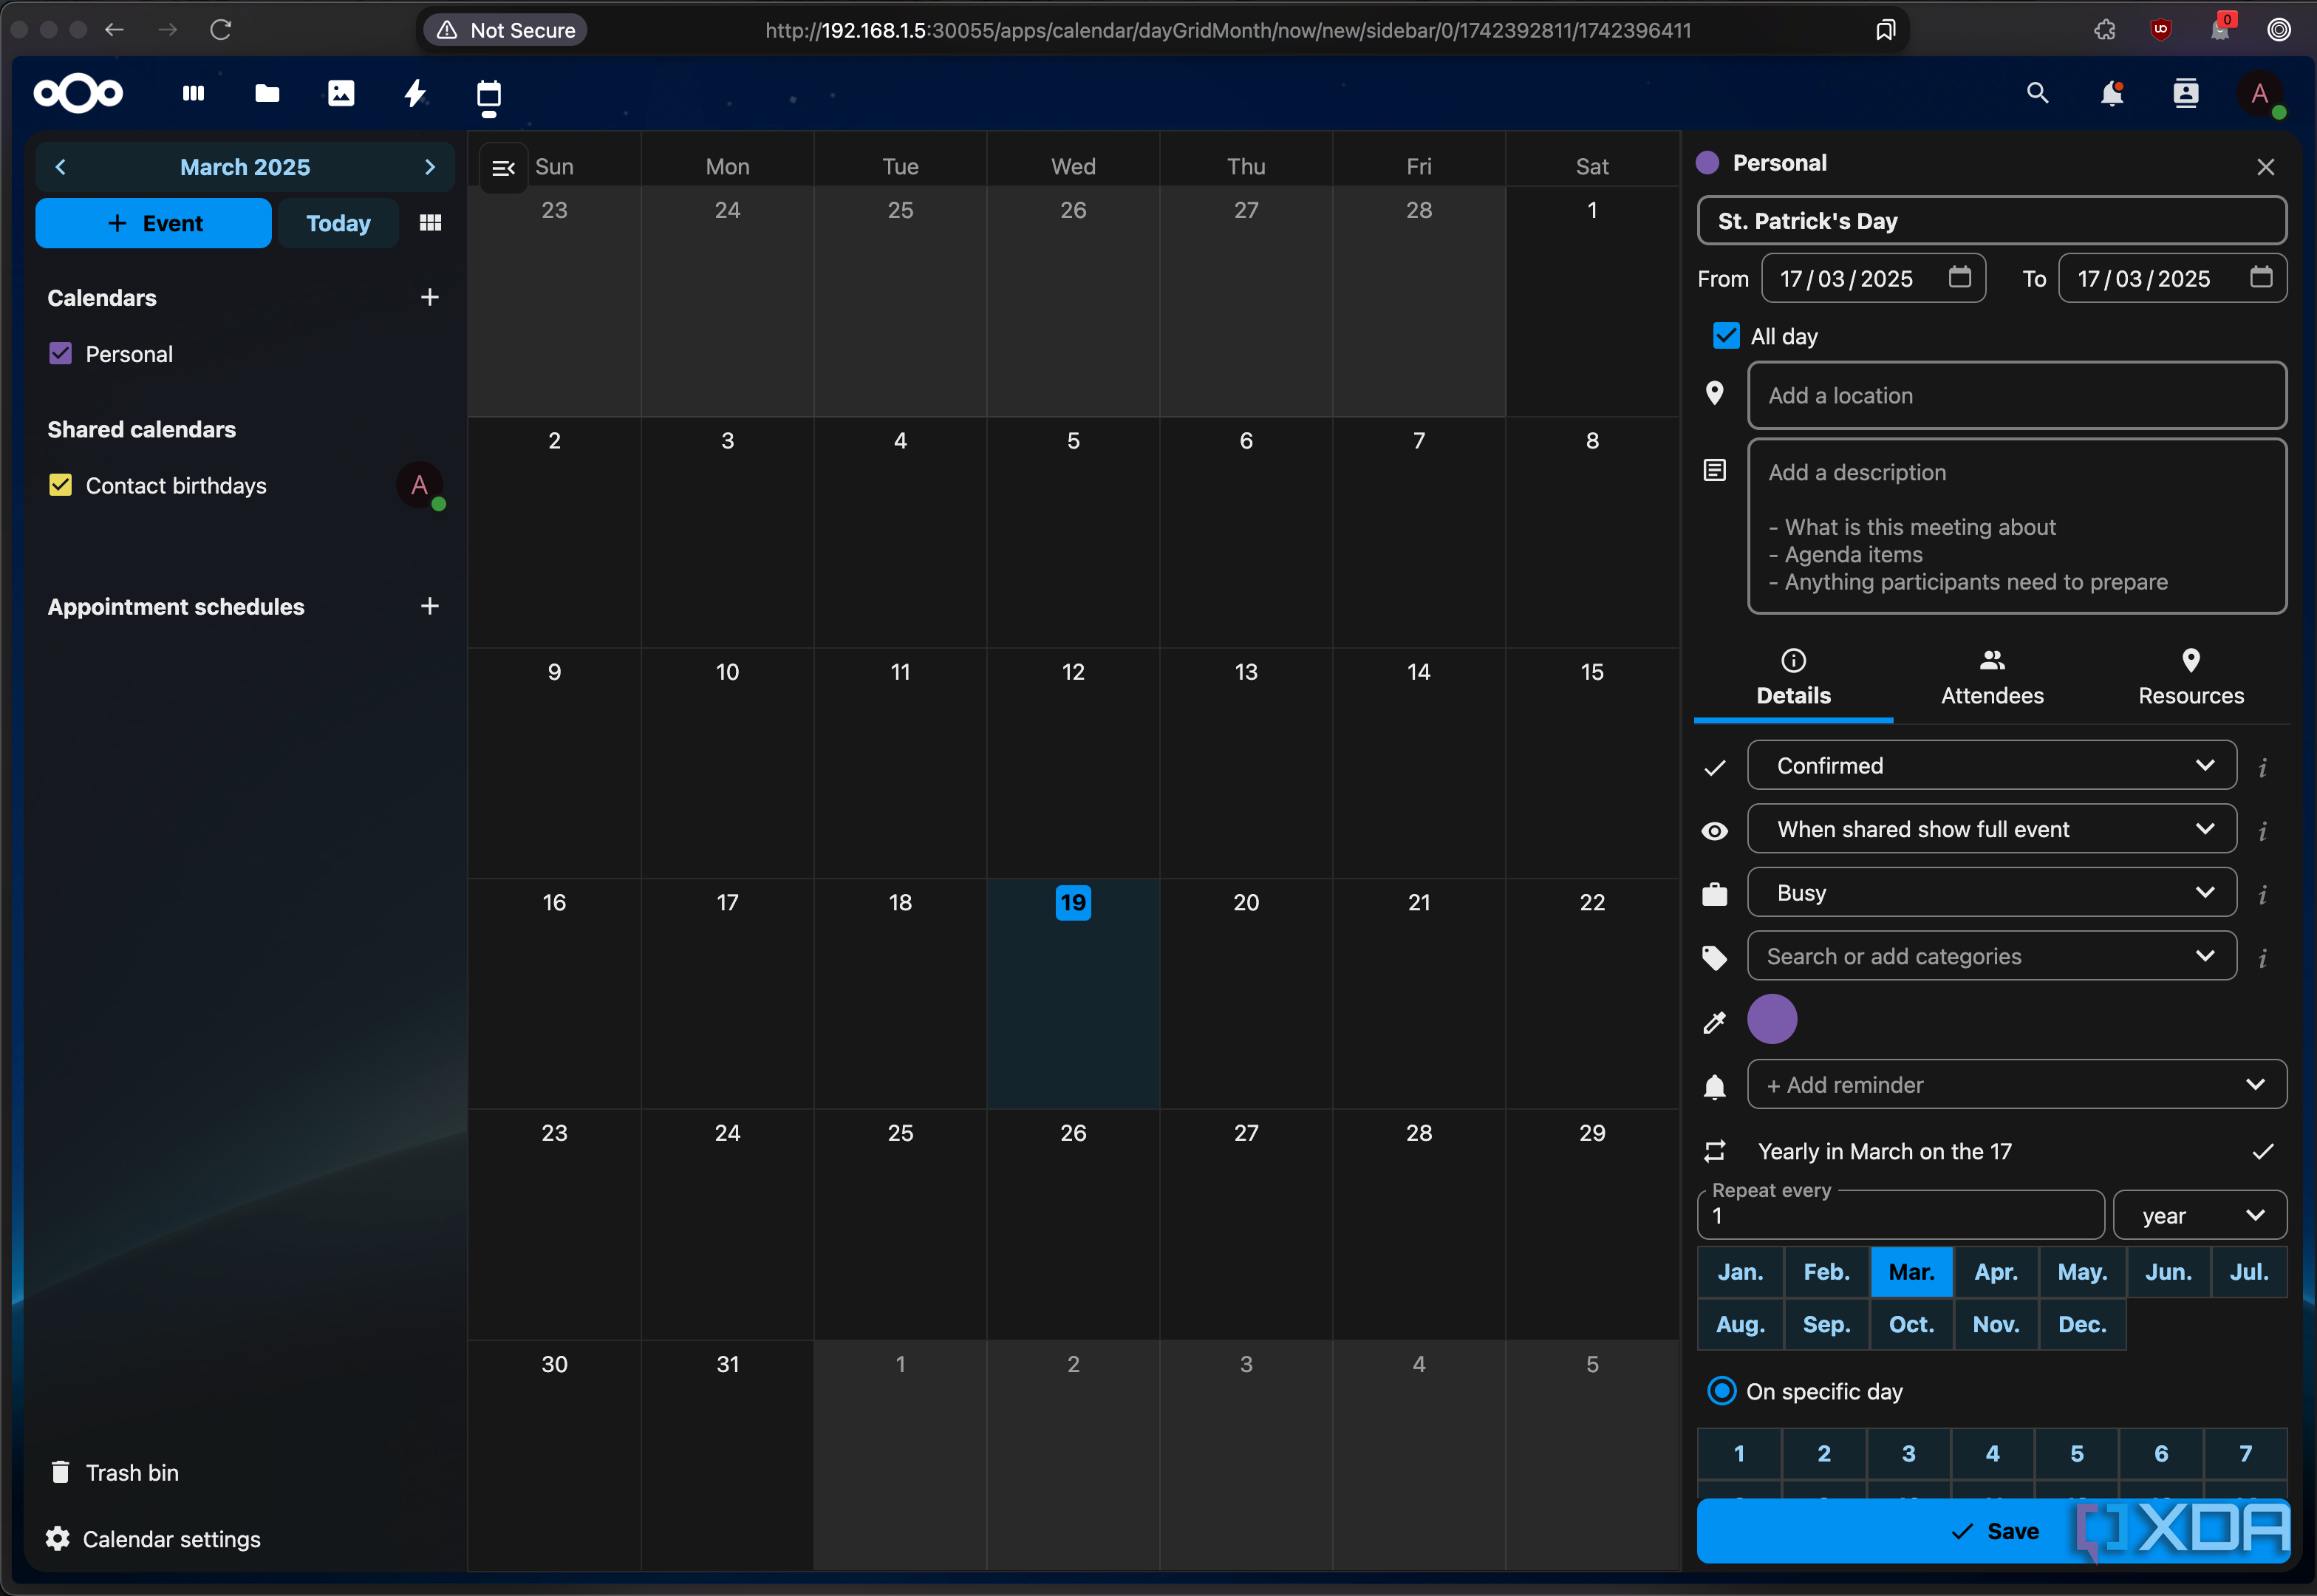
Task: Click the Add a location field
Action: [2016, 395]
